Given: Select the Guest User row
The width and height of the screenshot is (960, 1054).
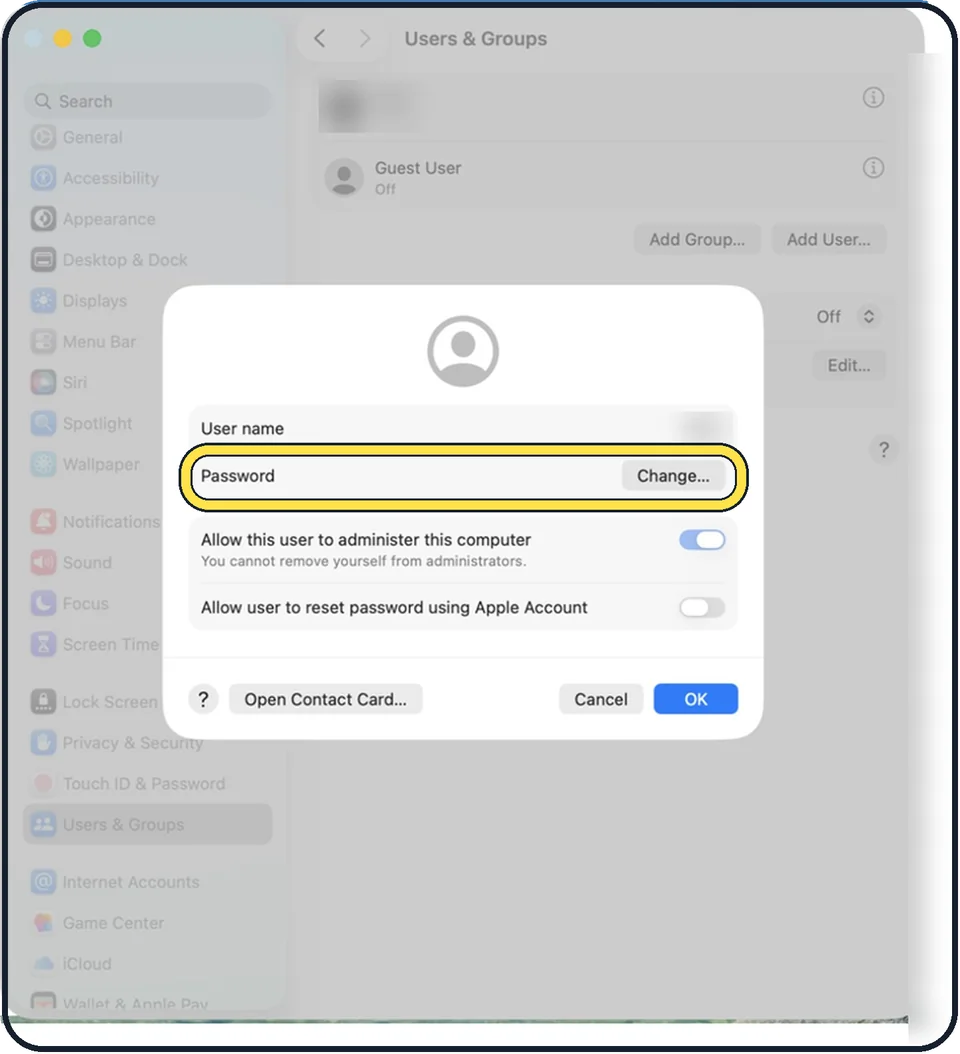Looking at the screenshot, I should [604, 177].
